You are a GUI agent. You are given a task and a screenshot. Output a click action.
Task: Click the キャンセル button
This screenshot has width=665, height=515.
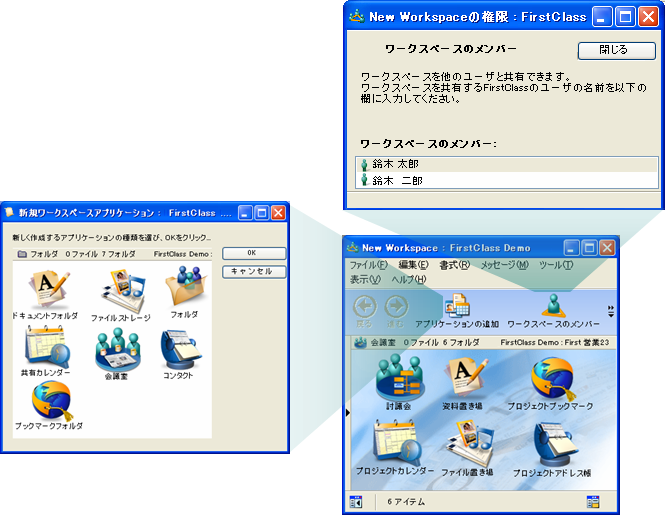[x=254, y=271]
